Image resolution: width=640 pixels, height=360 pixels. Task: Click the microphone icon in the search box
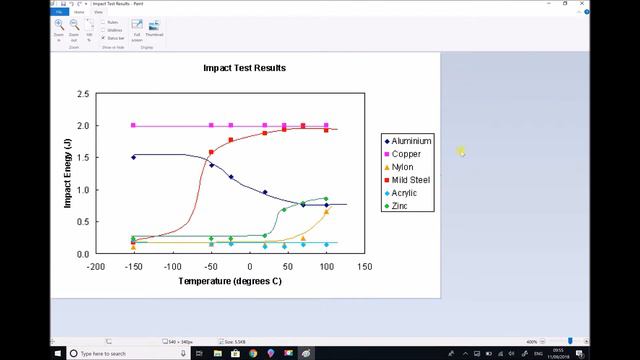tap(183, 353)
